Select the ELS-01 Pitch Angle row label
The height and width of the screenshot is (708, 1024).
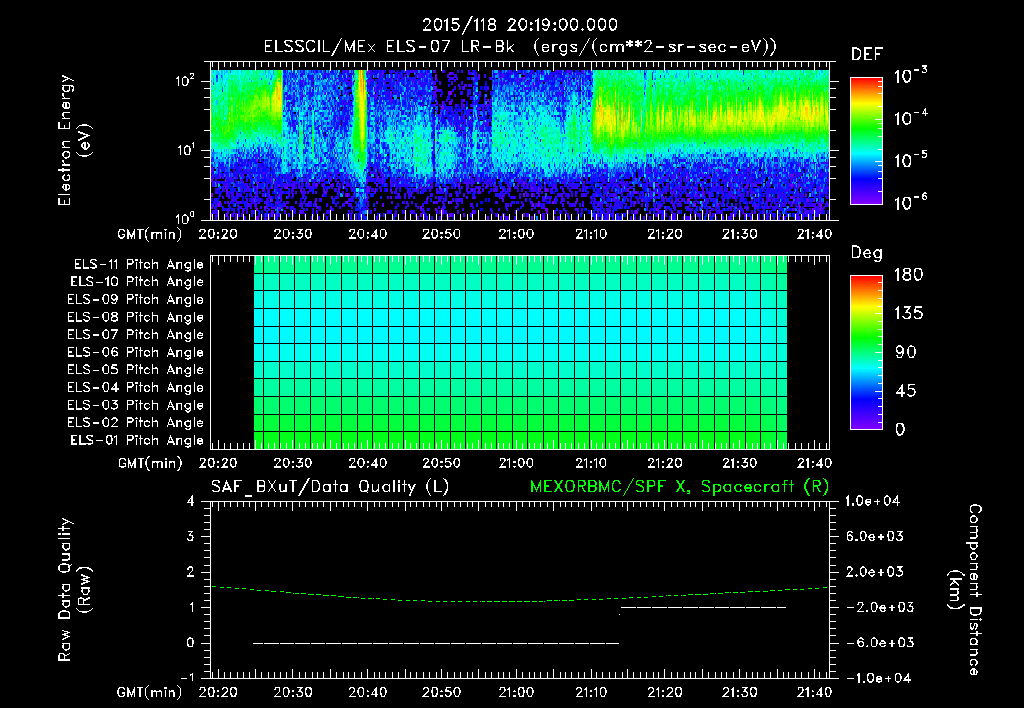136,440
